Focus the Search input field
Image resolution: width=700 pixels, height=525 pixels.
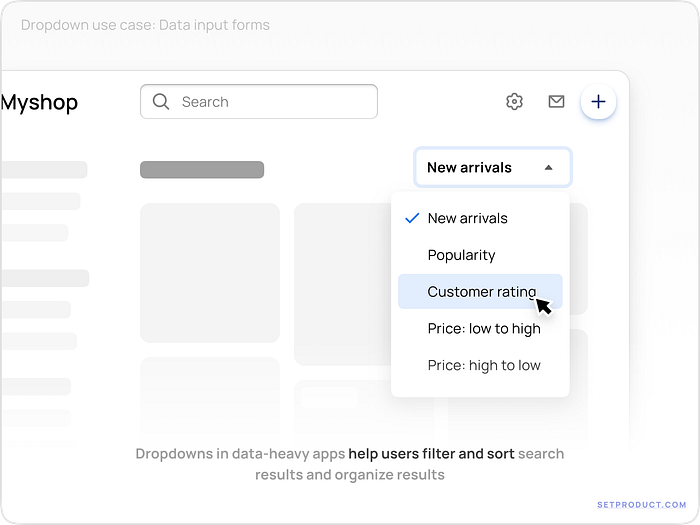click(270, 102)
